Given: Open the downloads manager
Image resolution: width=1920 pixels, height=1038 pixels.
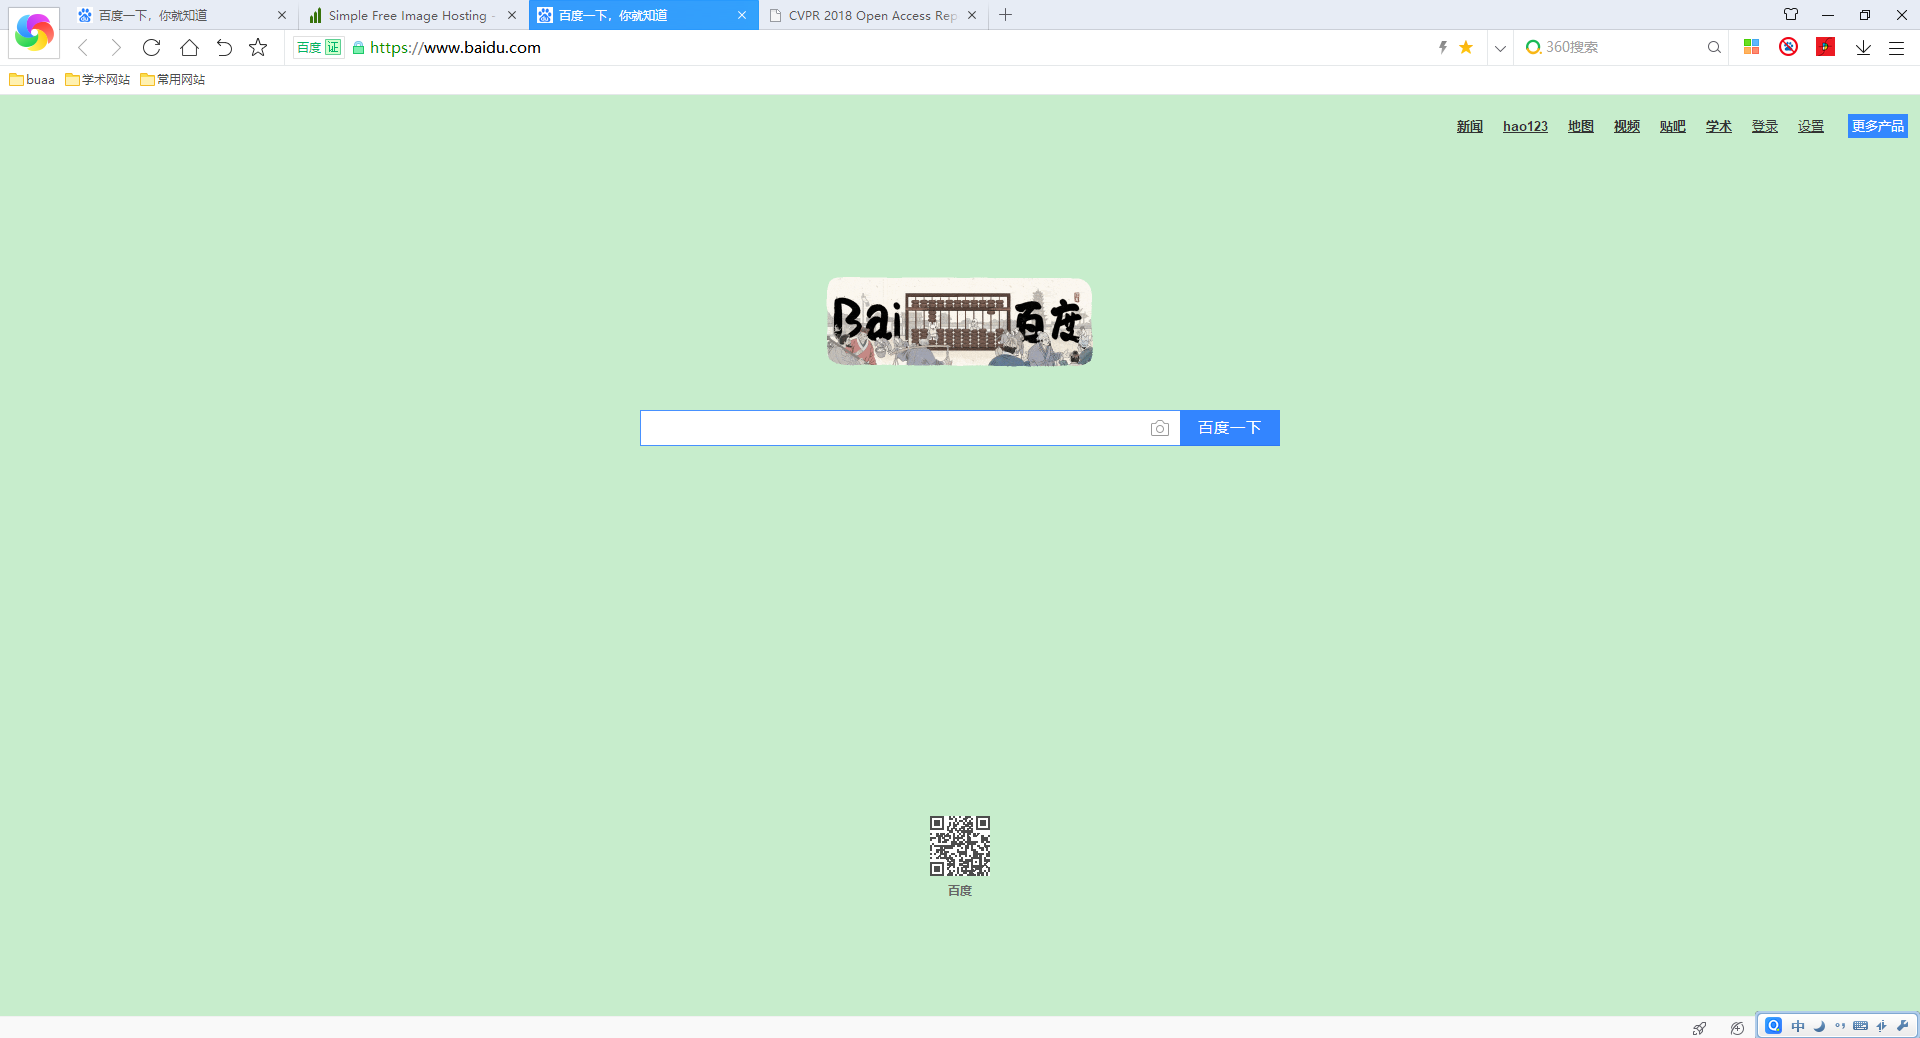Looking at the screenshot, I should coord(1863,47).
